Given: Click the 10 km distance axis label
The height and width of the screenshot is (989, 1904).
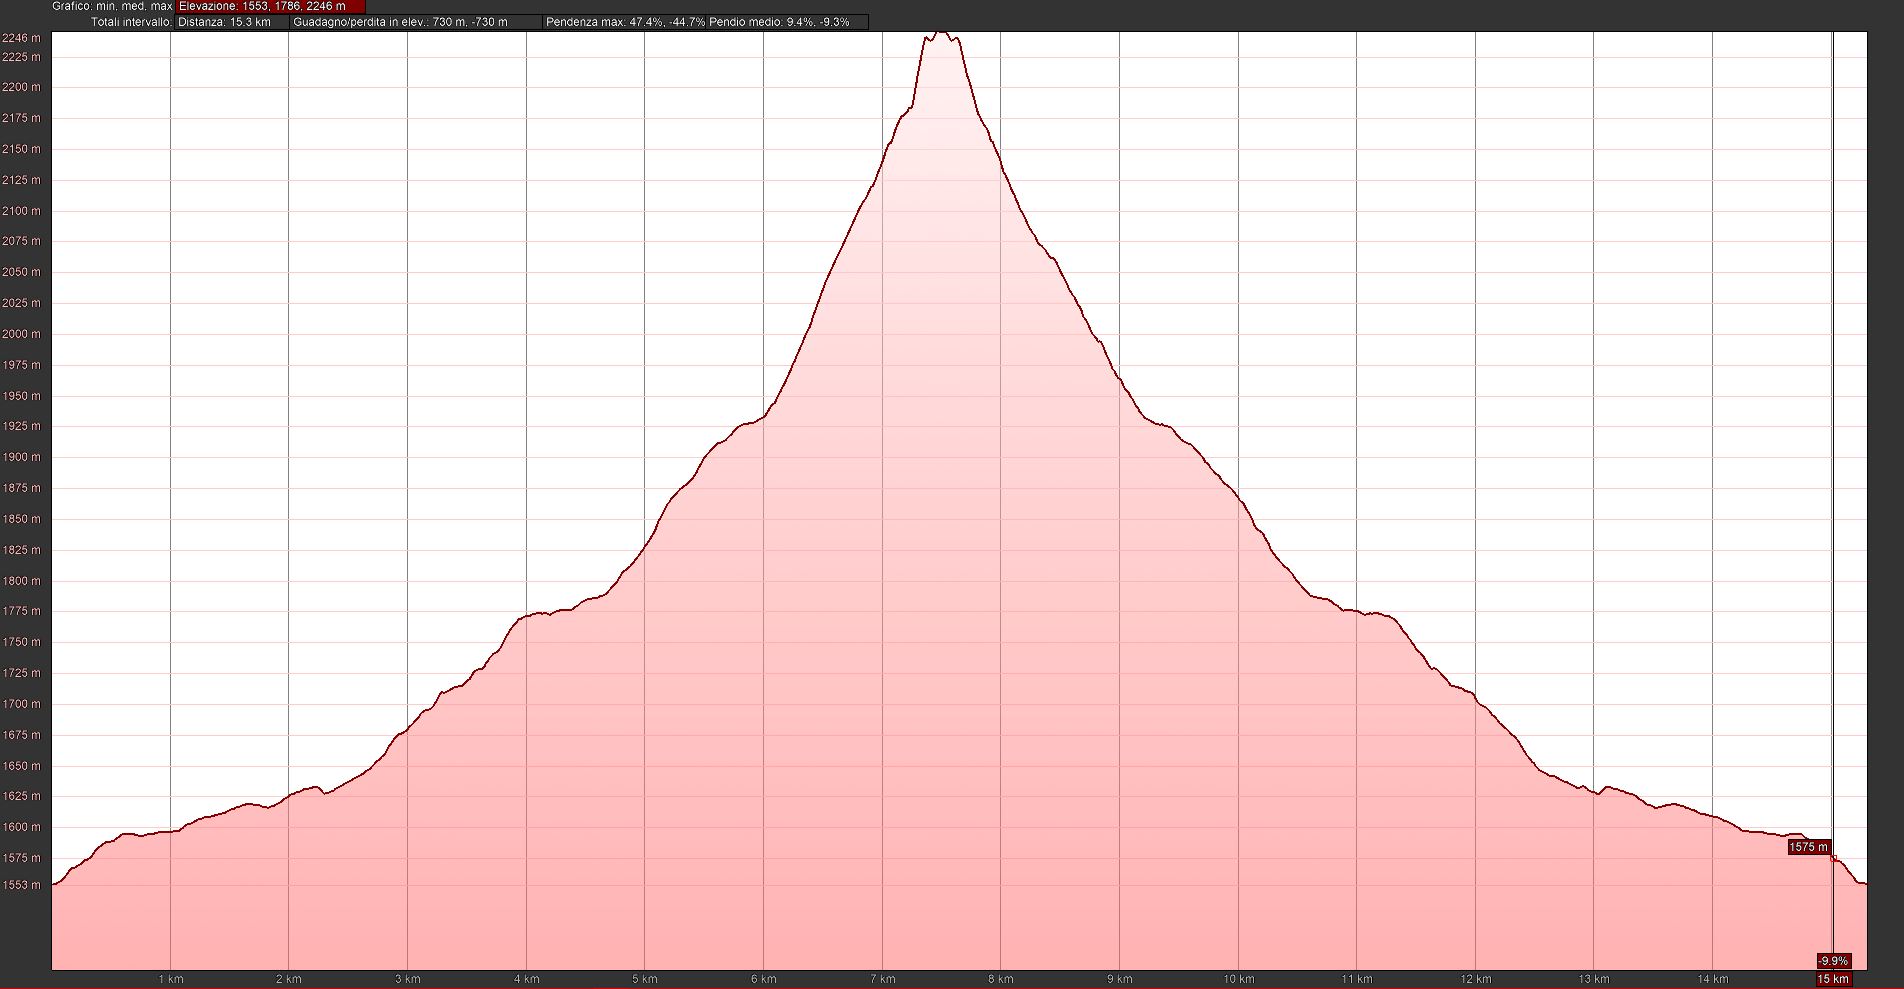Looking at the screenshot, I should point(1238,979).
